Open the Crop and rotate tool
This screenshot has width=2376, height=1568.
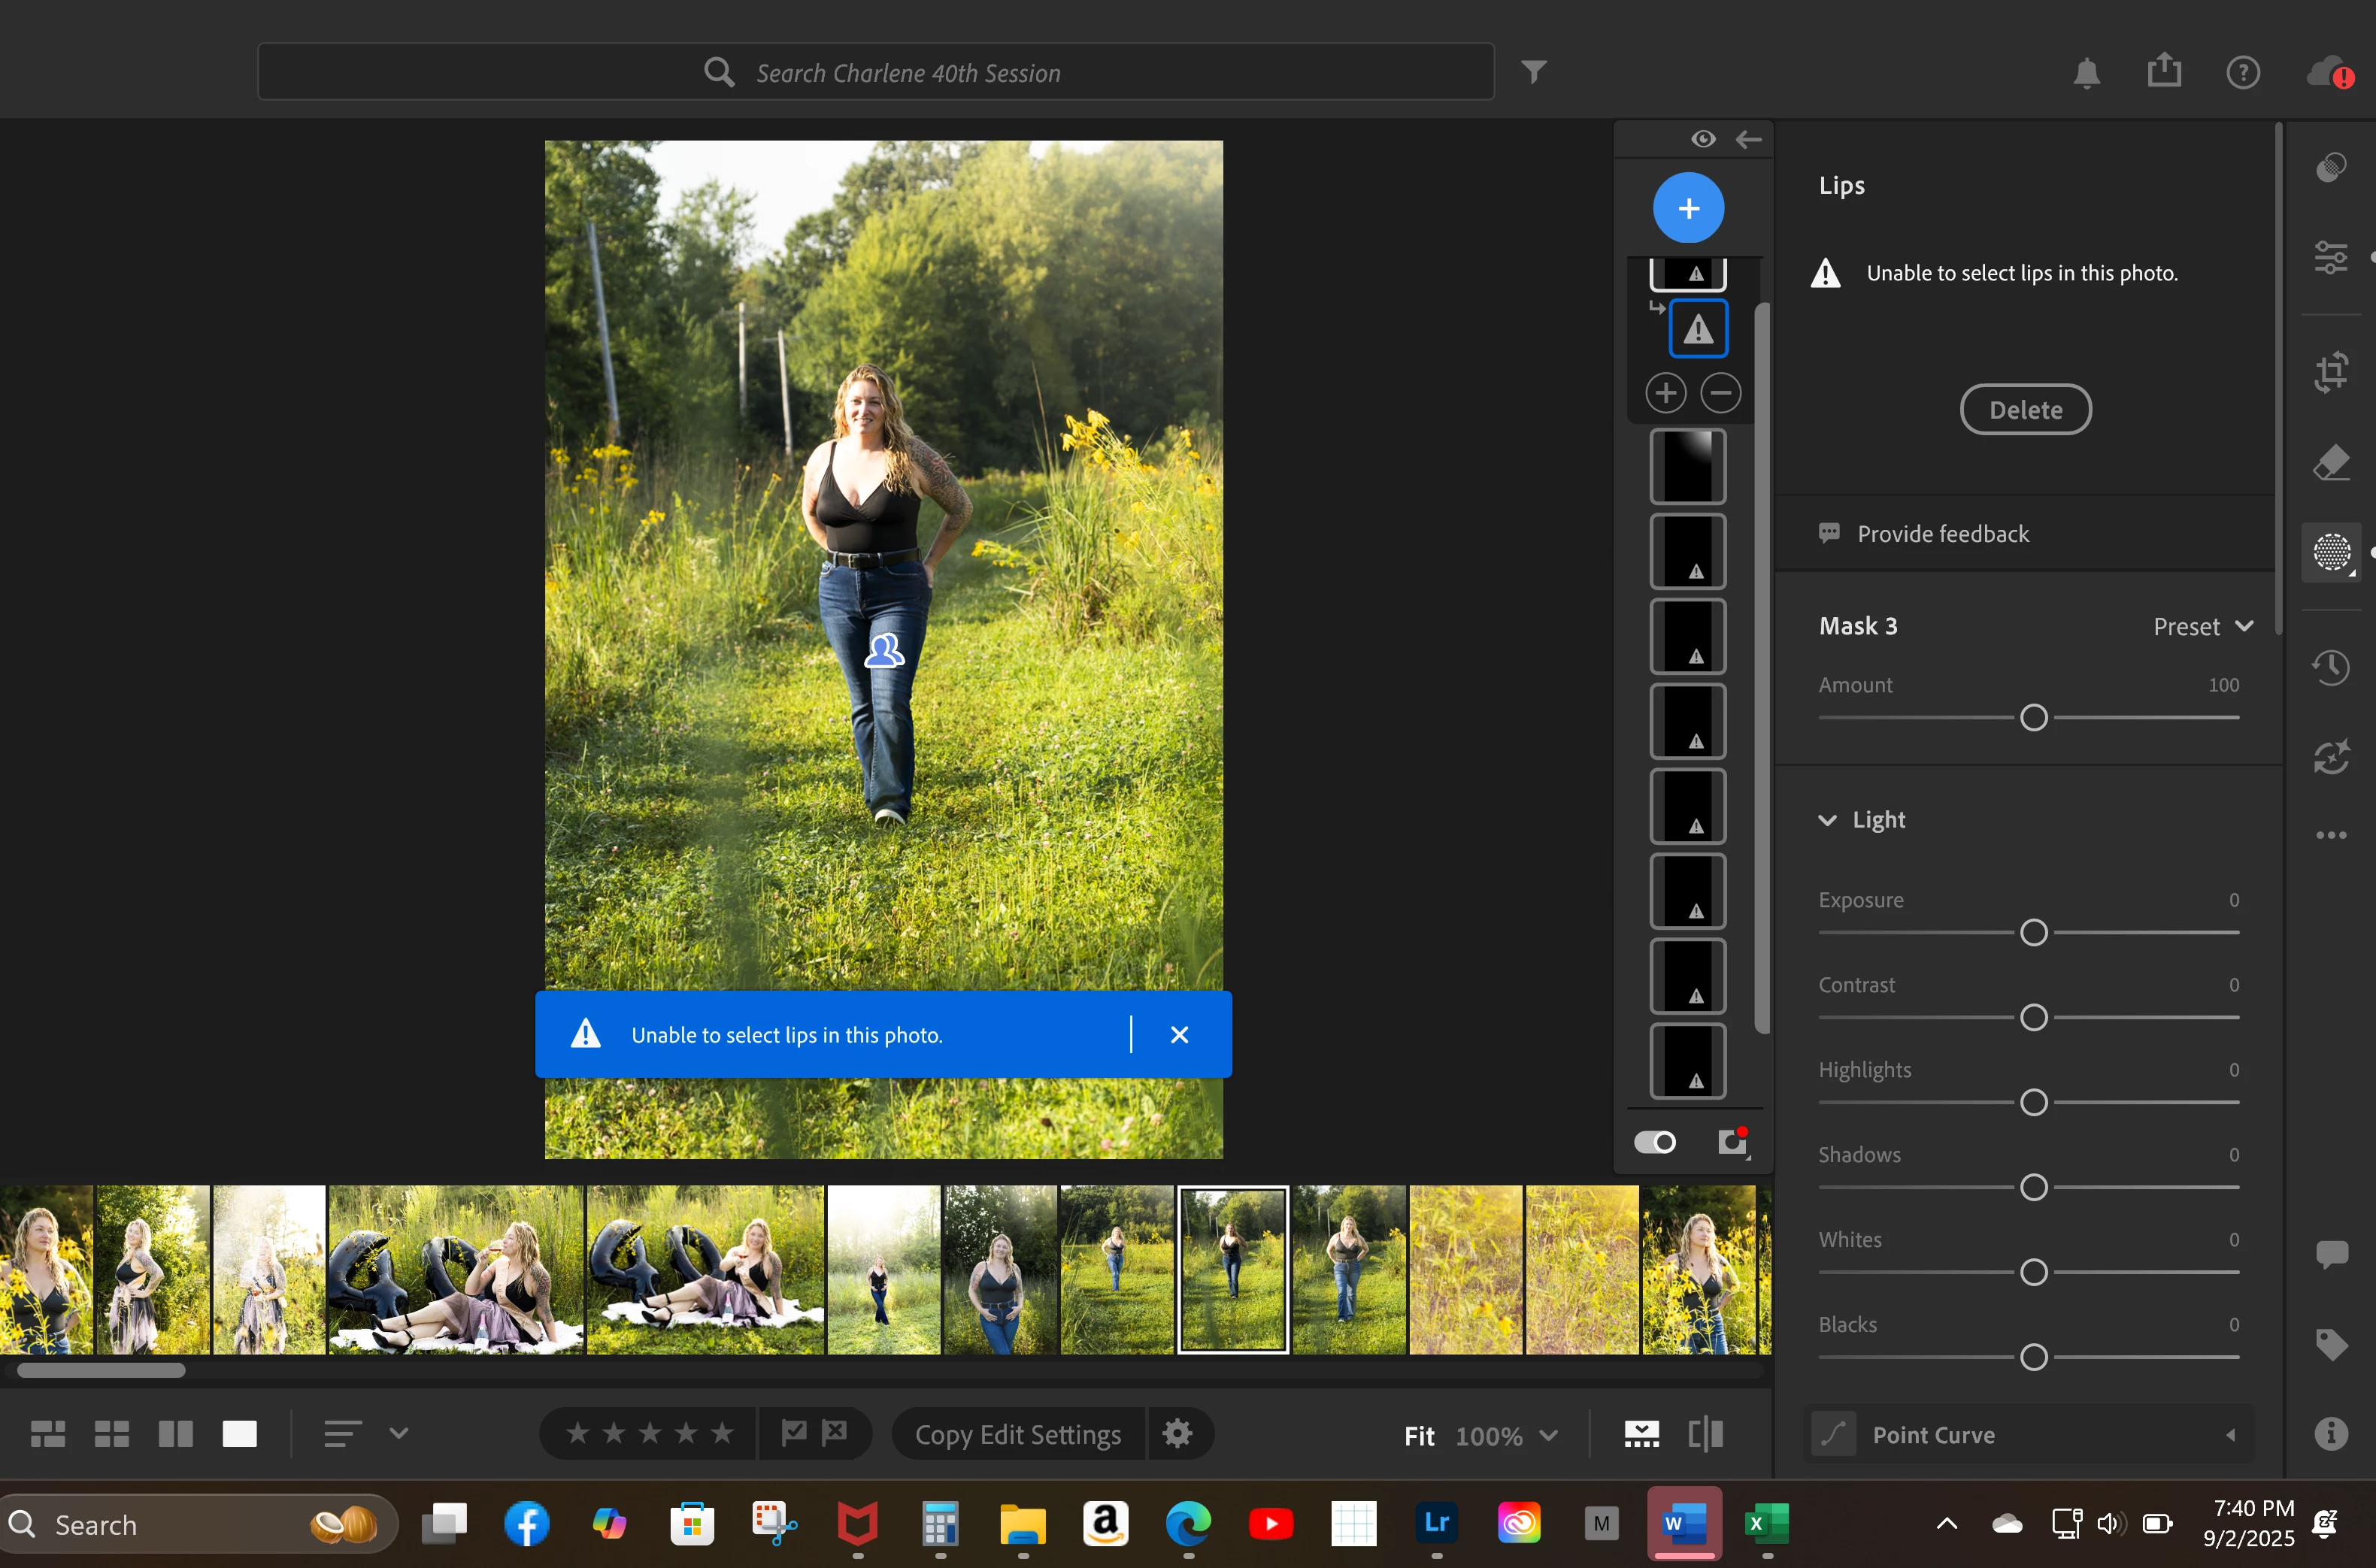pyautogui.click(x=2331, y=372)
